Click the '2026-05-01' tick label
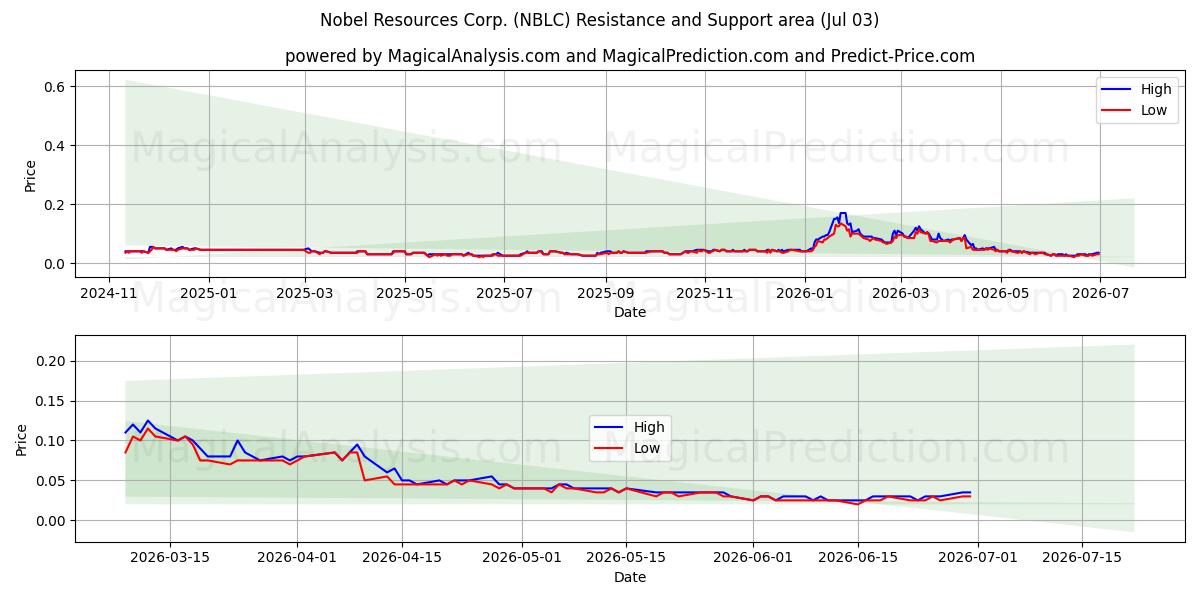 point(522,558)
